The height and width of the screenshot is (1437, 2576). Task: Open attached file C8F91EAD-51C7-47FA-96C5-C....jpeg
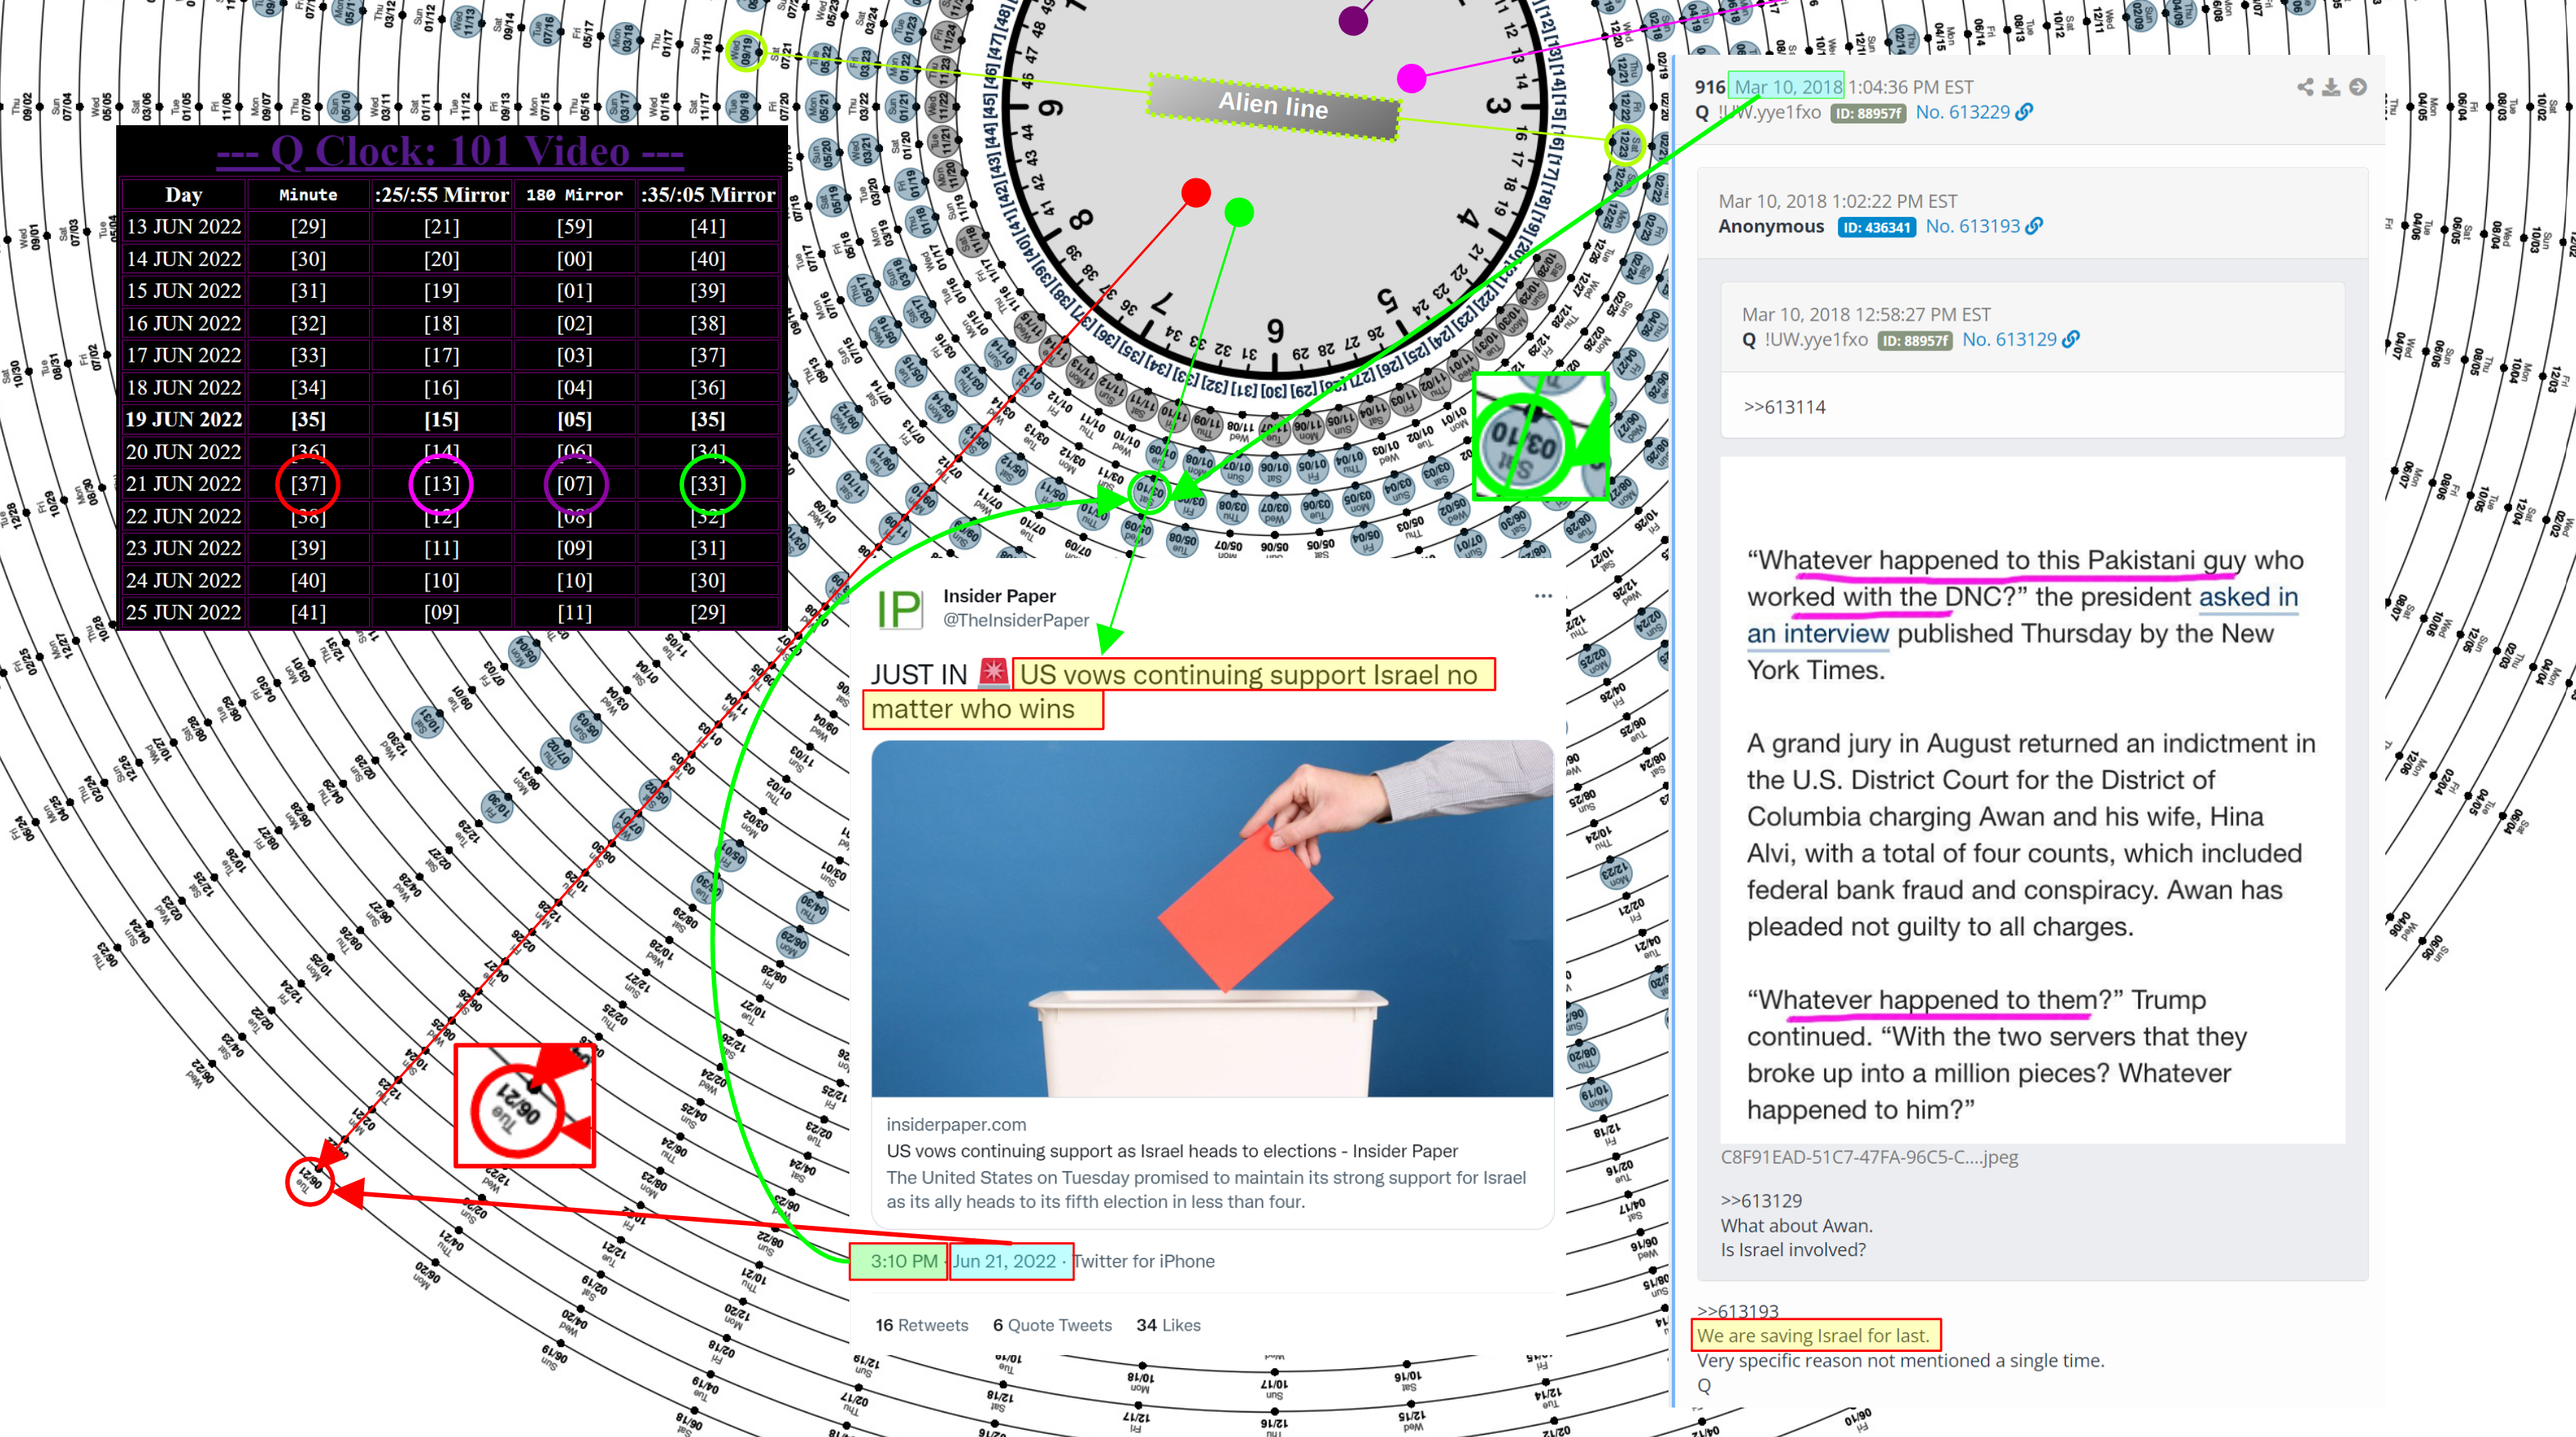(x=1869, y=1157)
